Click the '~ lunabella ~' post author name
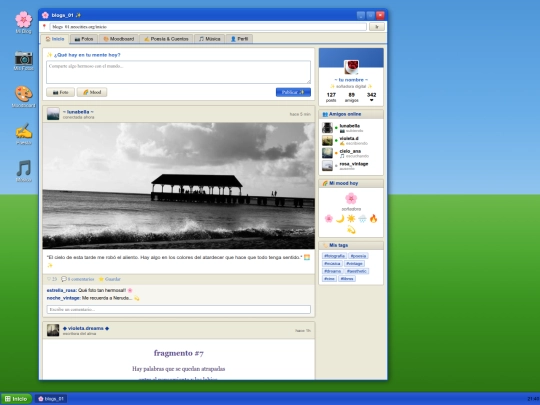Screen dimensions: 540x405 click(78, 112)
